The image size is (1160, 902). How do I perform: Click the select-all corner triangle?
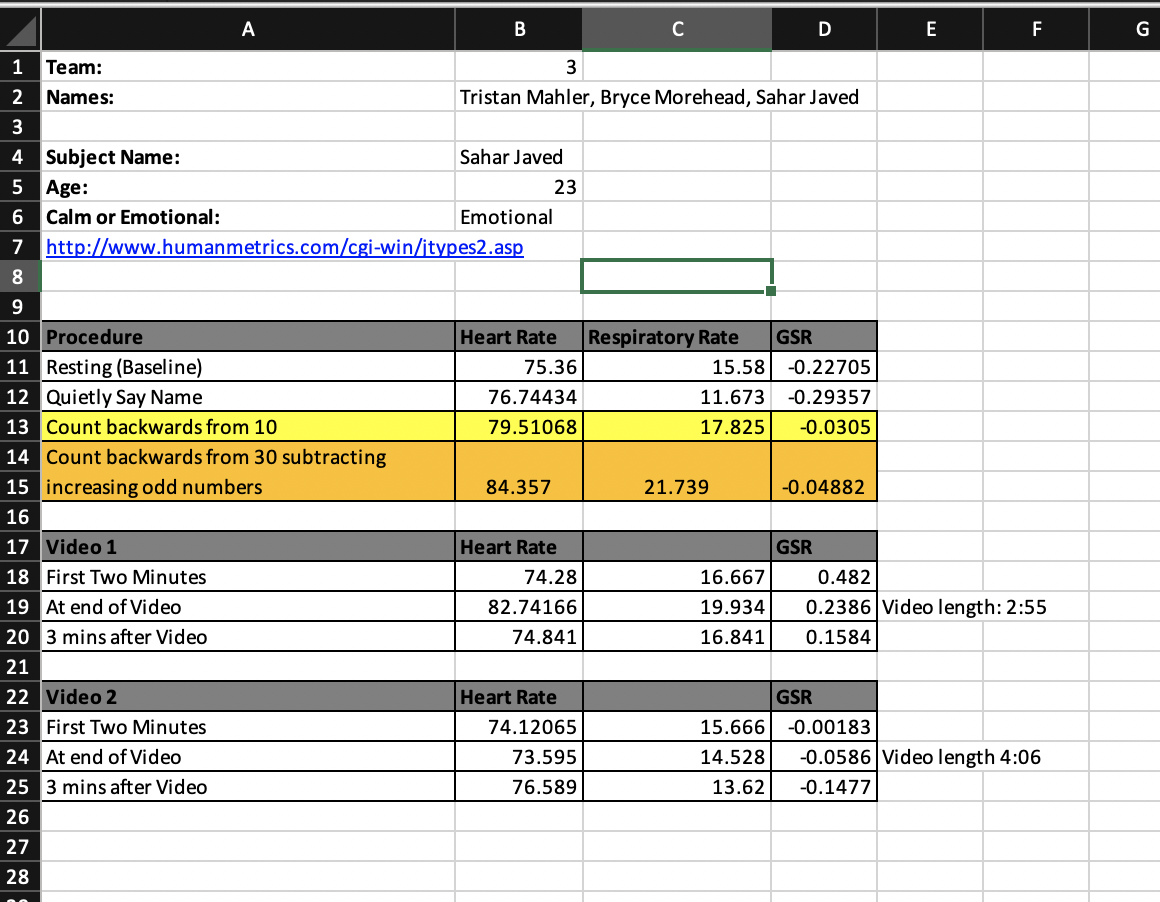[21, 30]
